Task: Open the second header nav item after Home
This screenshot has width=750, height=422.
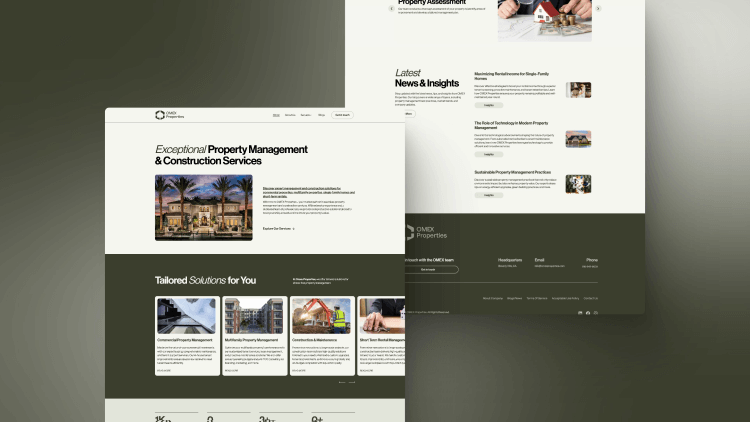Action: pyautogui.click(x=290, y=115)
